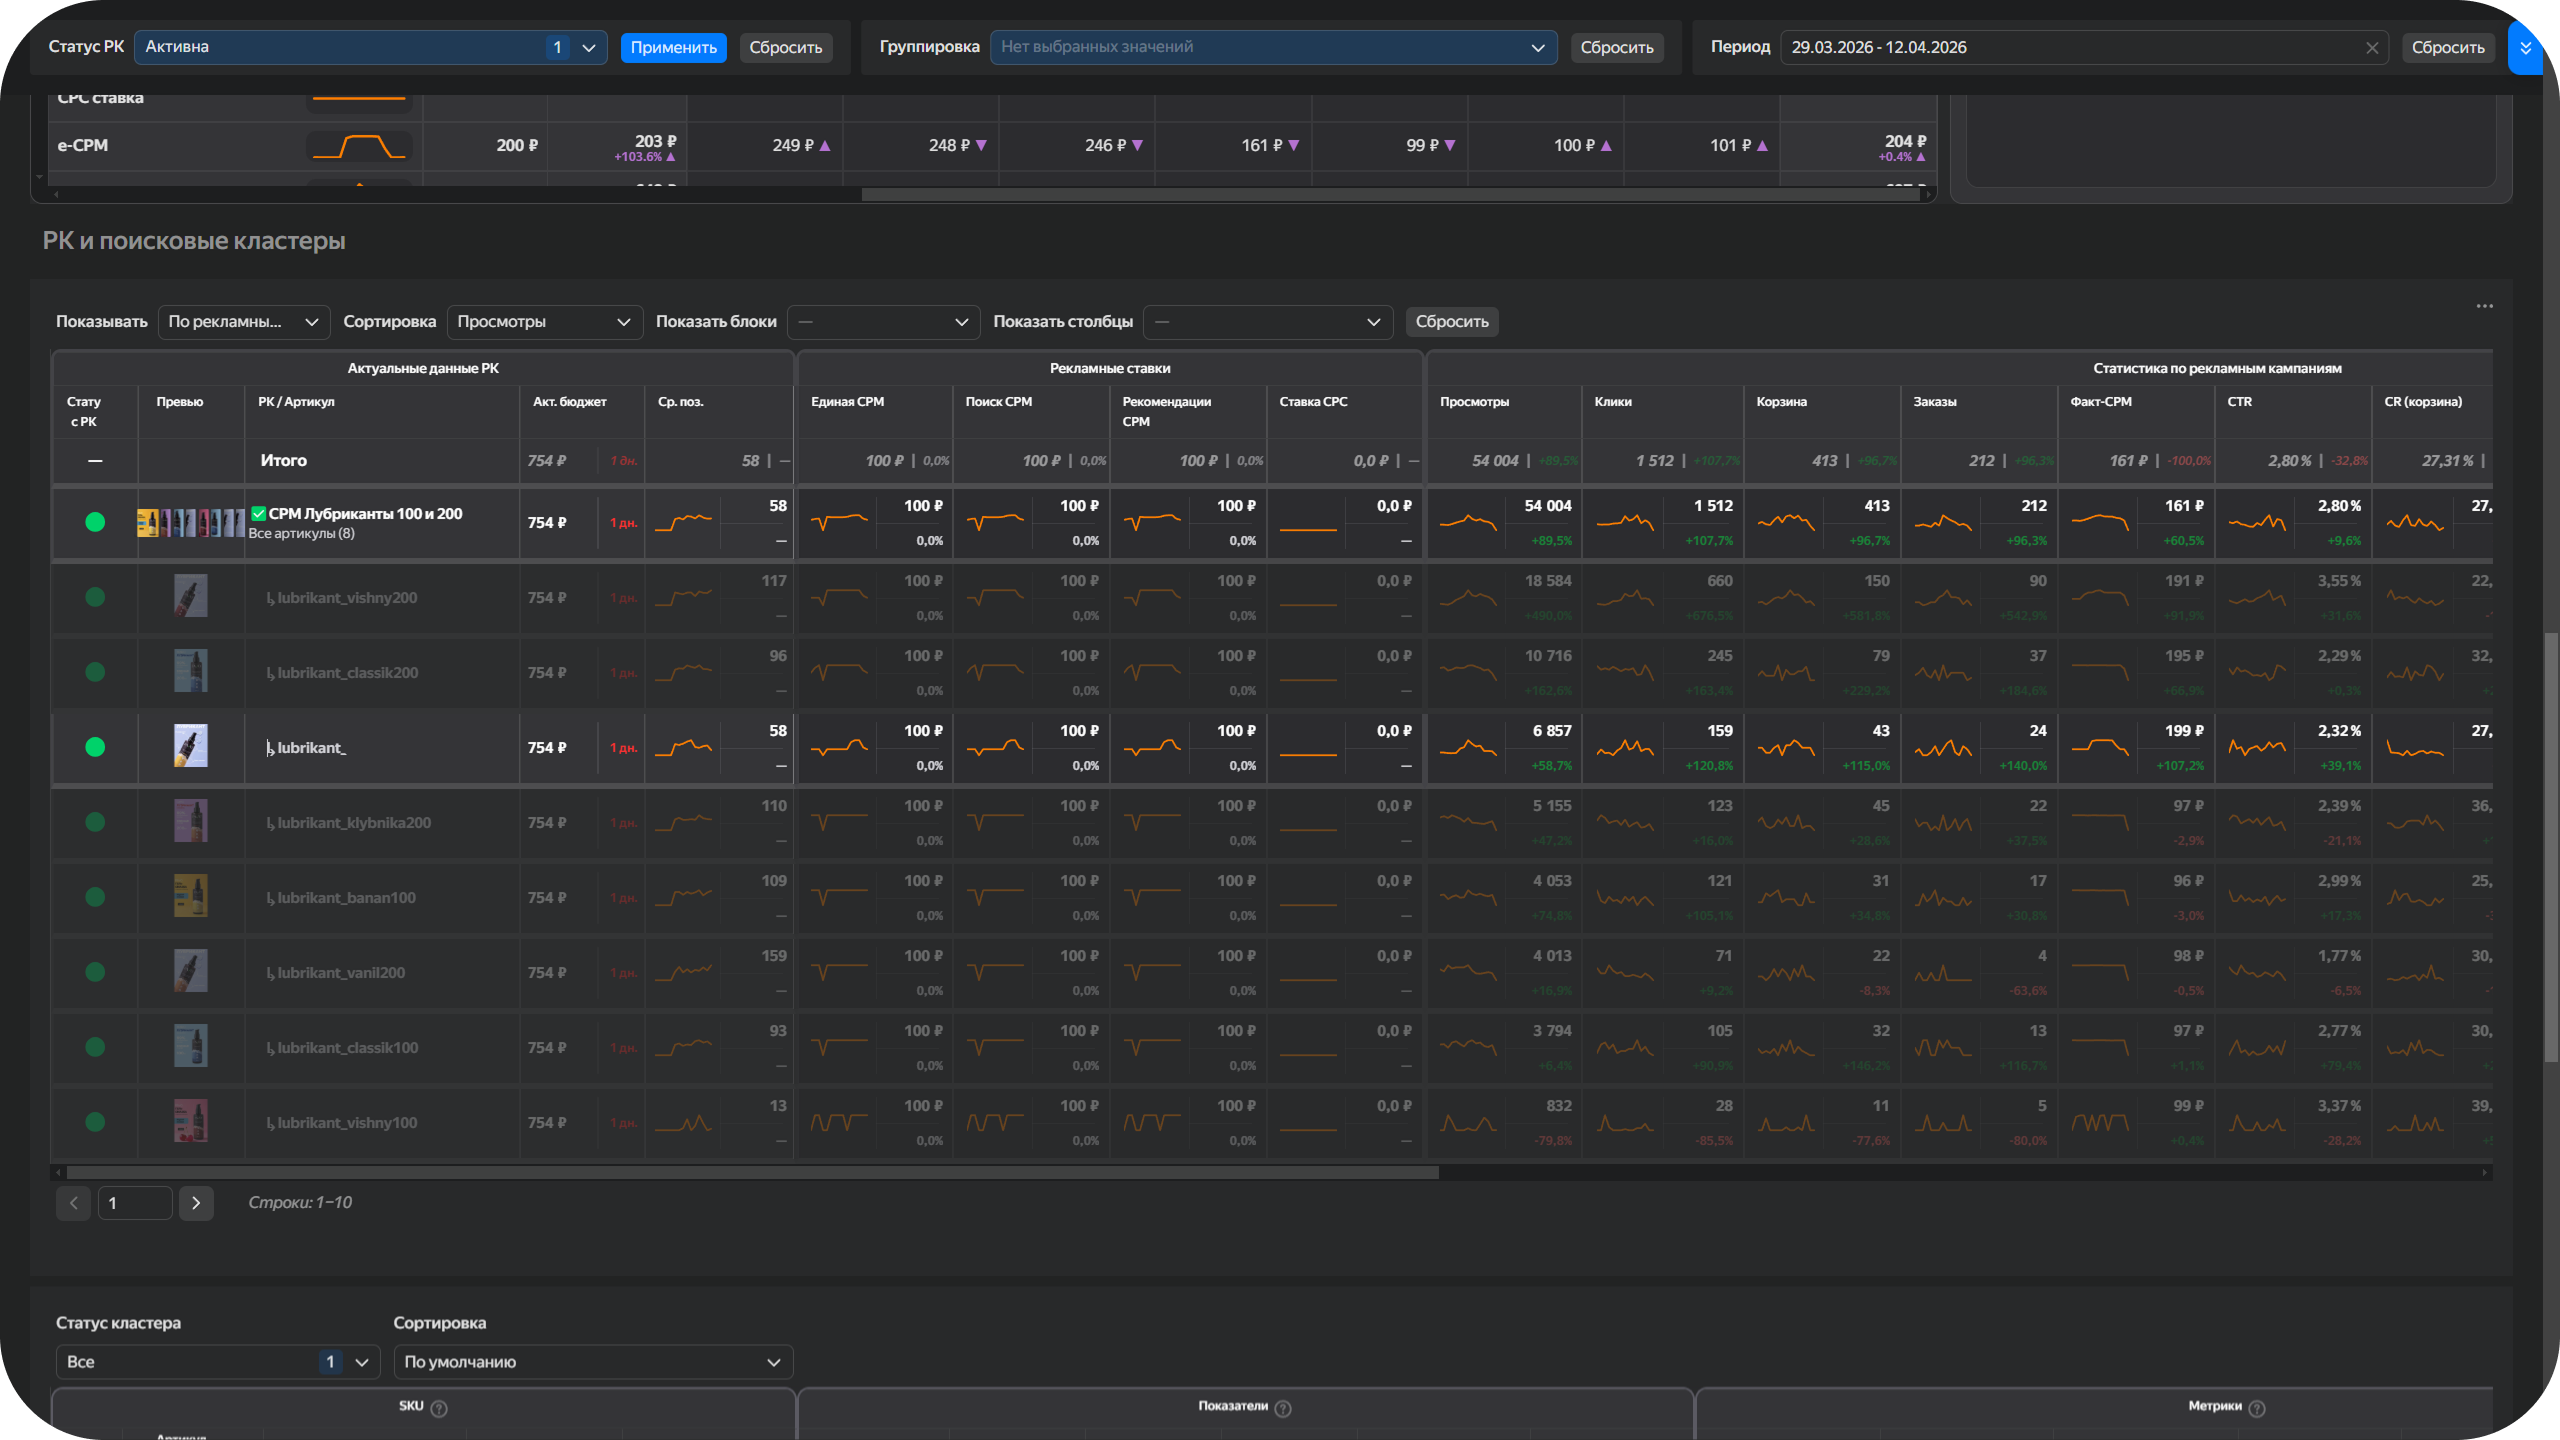Screen dimensions: 2560x1440
Task: Click the Просмотры column header
Action: [1474, 402]
